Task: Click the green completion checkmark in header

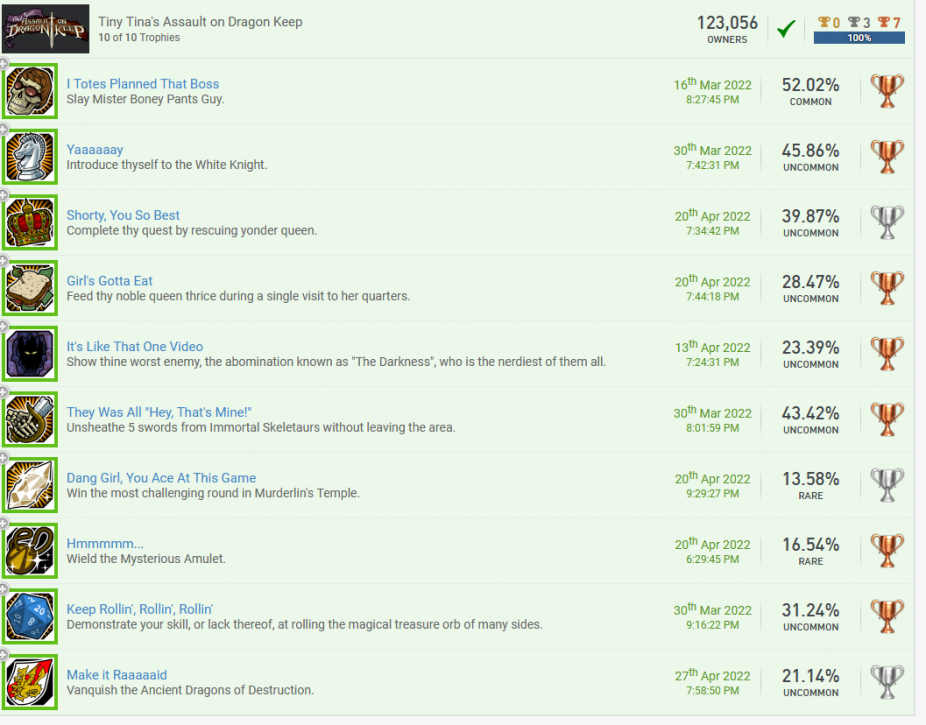Action: pyautogui.click(x=786, y=29)
